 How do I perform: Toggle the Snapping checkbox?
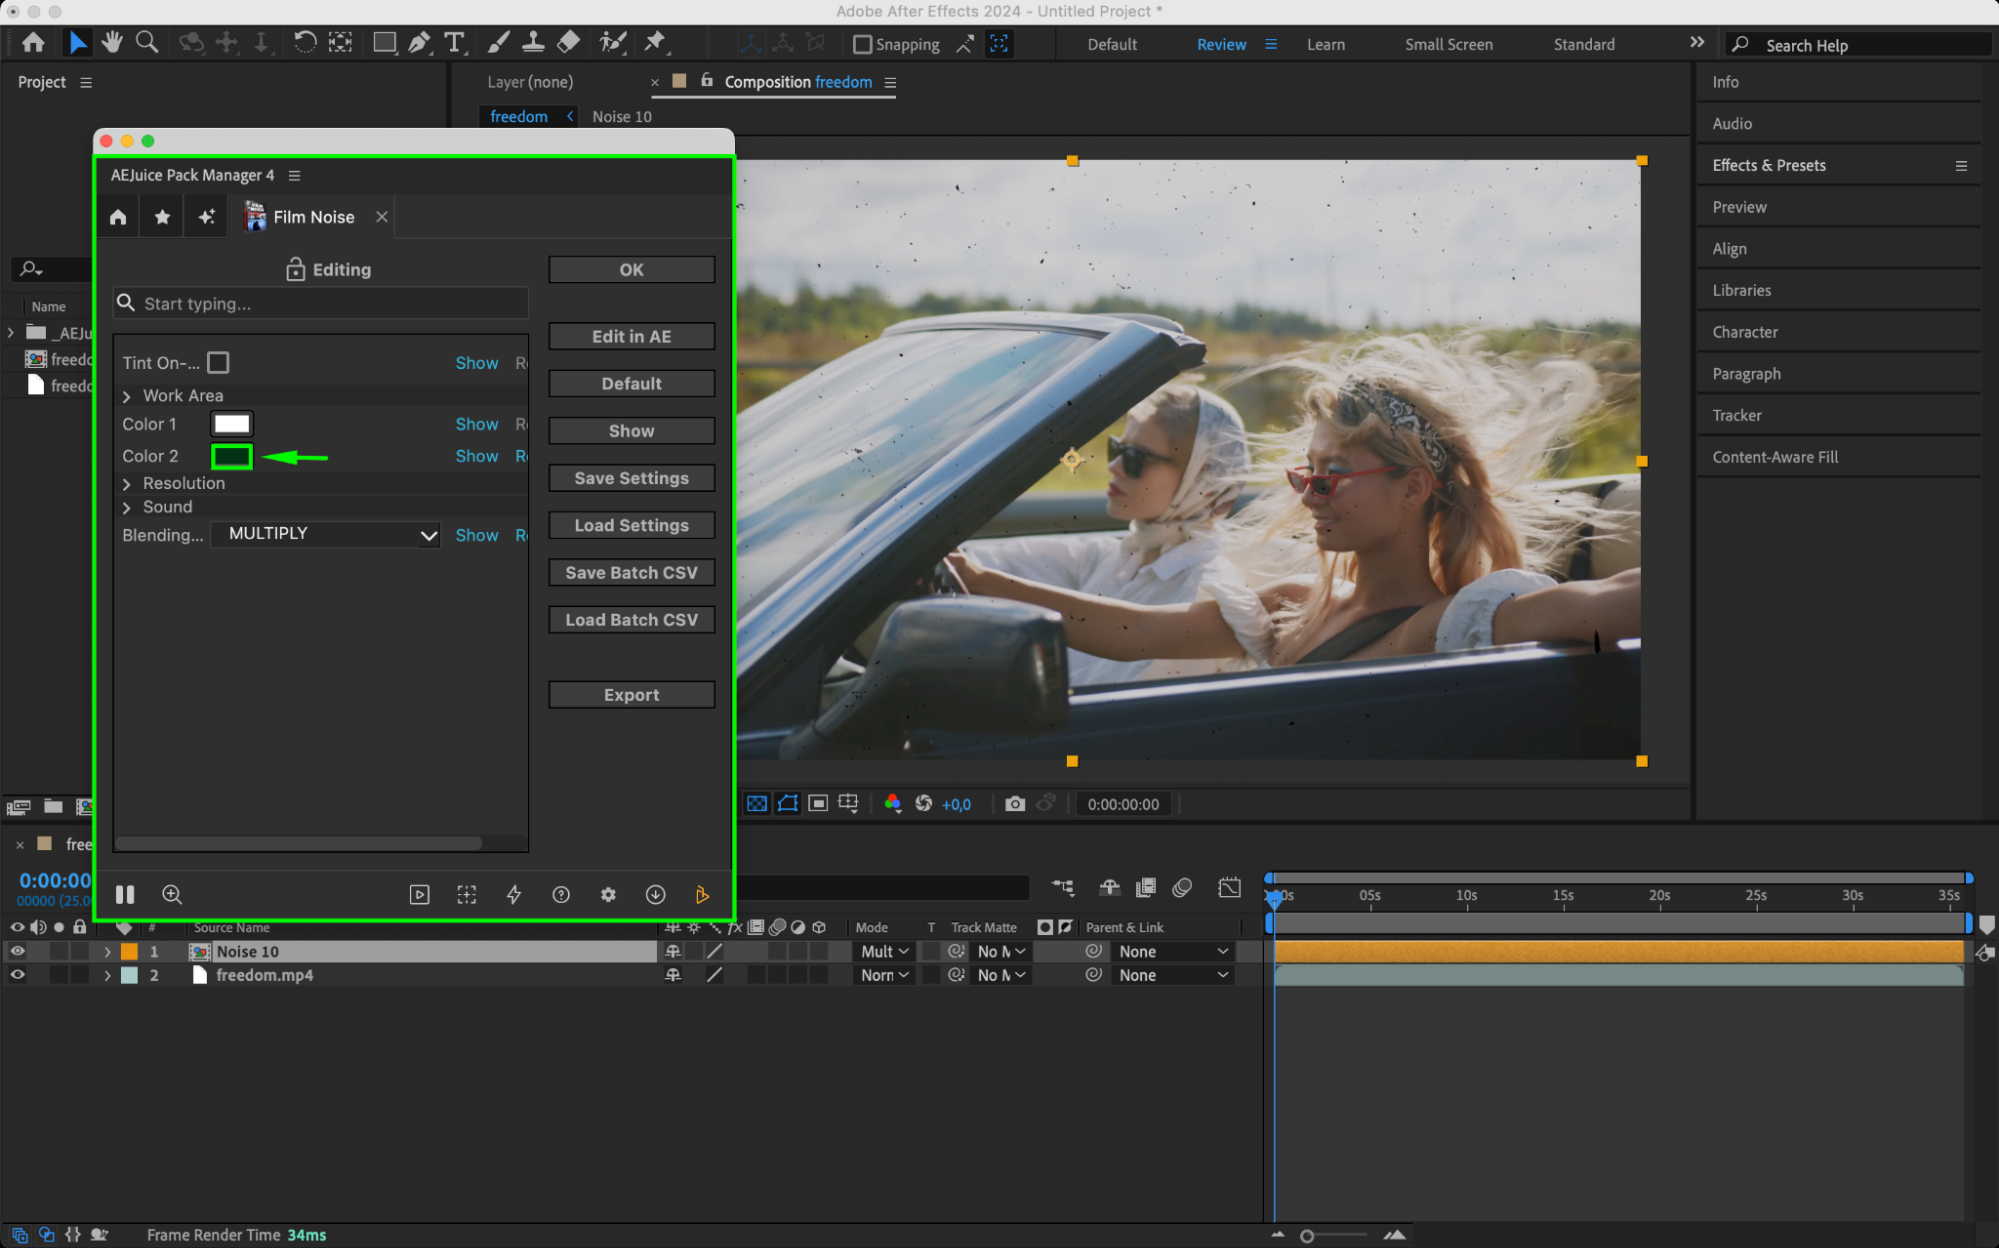click(862, 45)
